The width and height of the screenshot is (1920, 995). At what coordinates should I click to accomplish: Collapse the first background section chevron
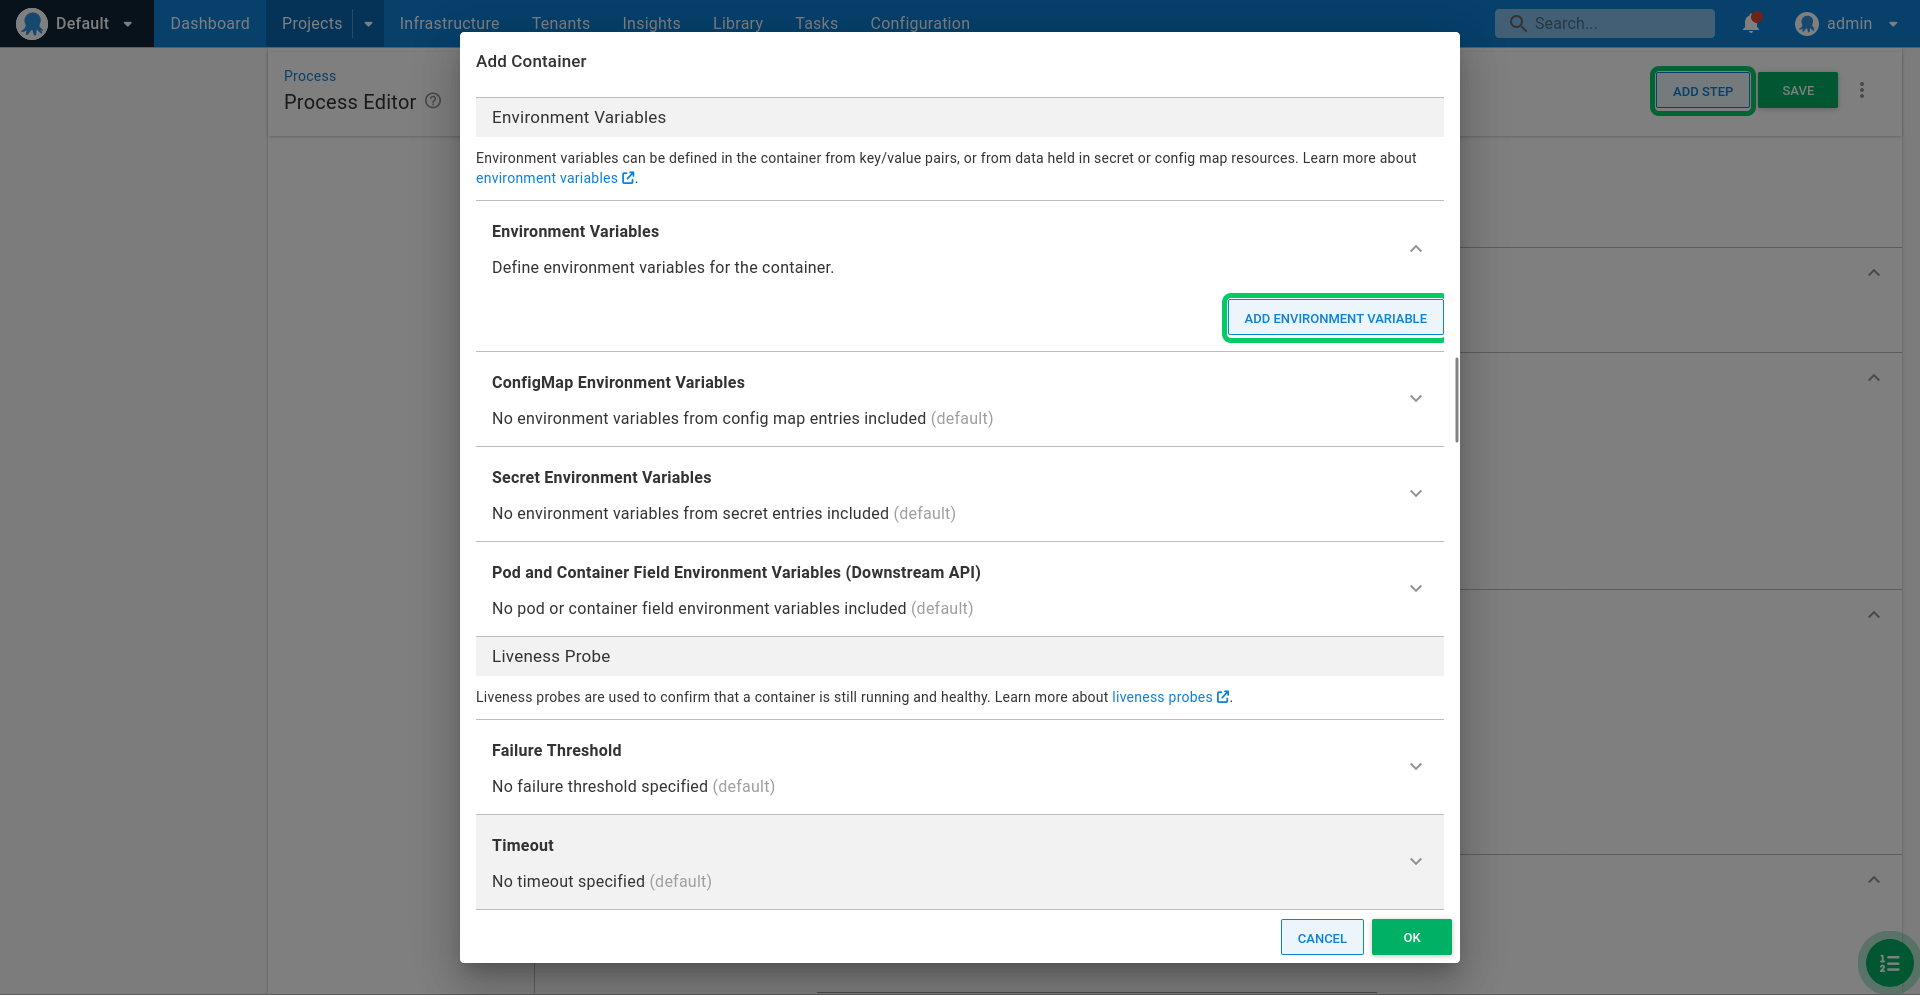[1874, 273]
